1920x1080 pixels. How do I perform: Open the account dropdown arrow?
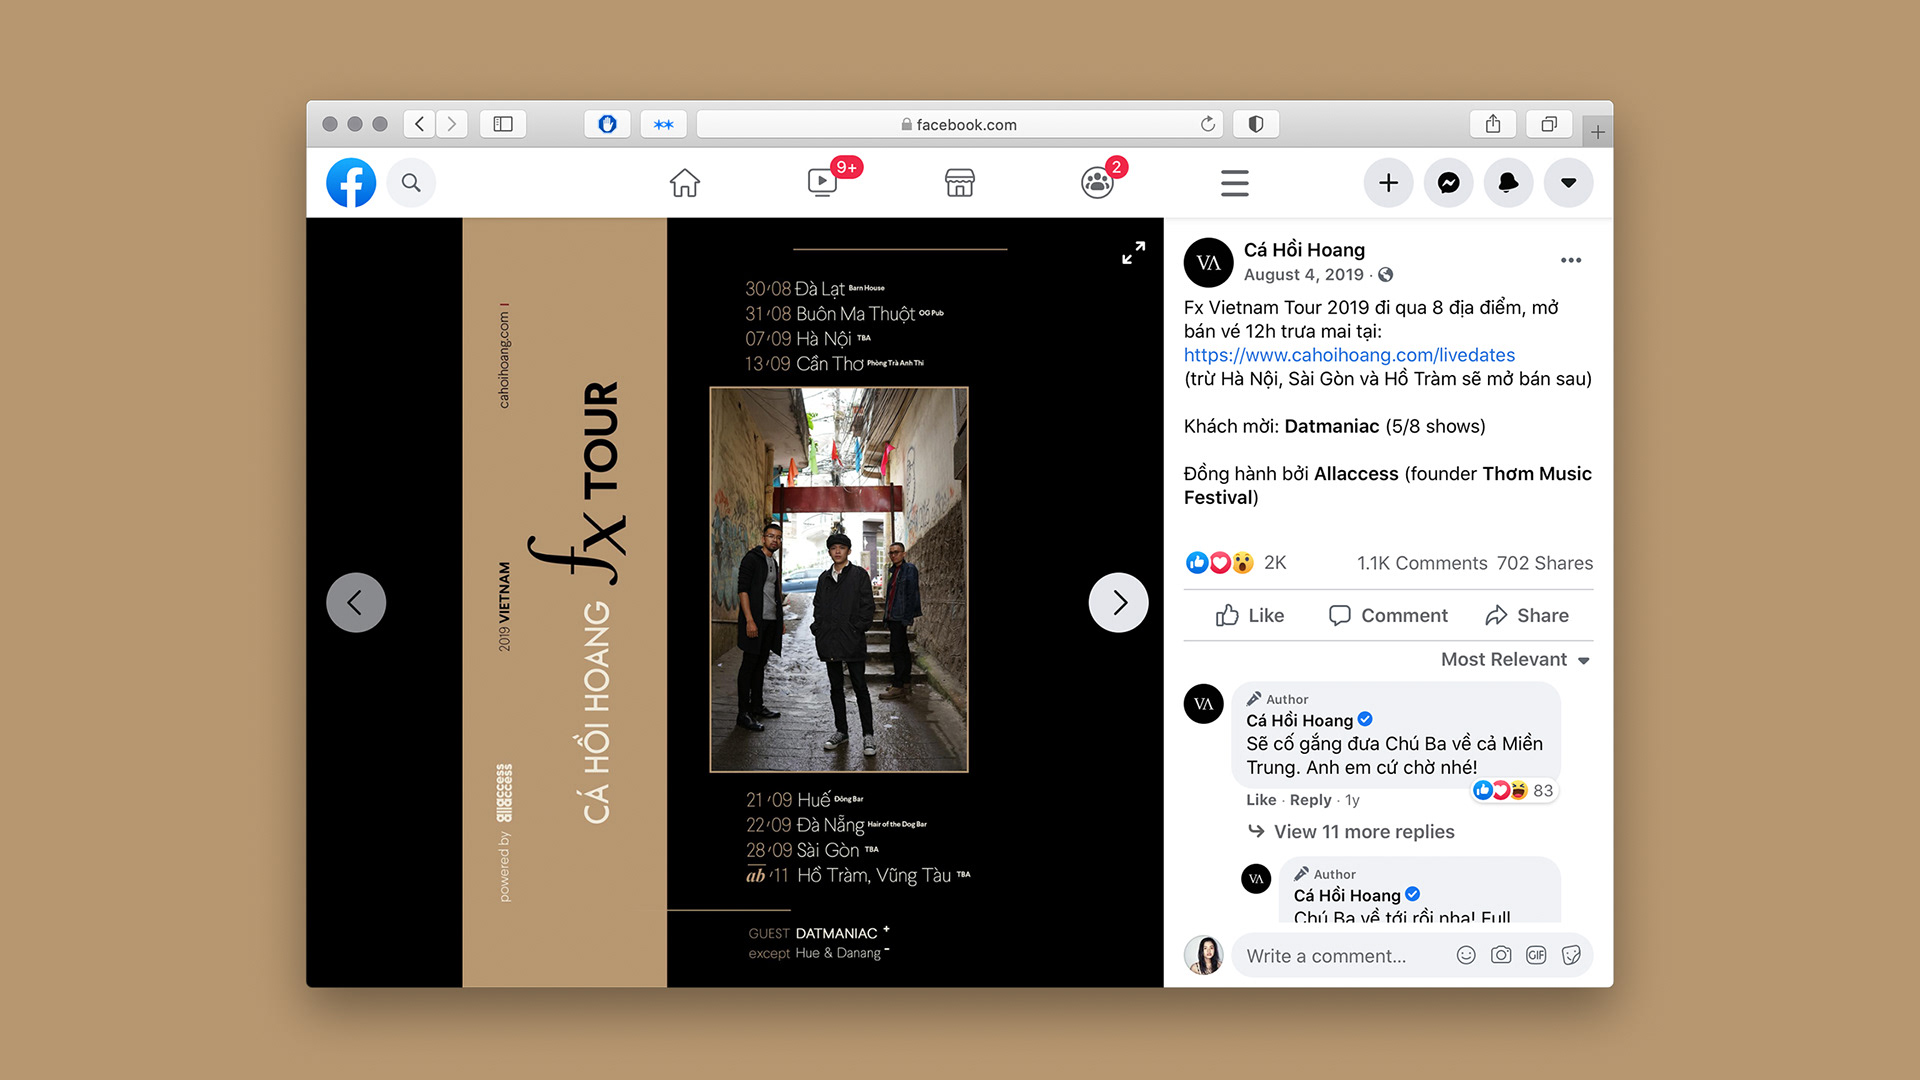1568,183
